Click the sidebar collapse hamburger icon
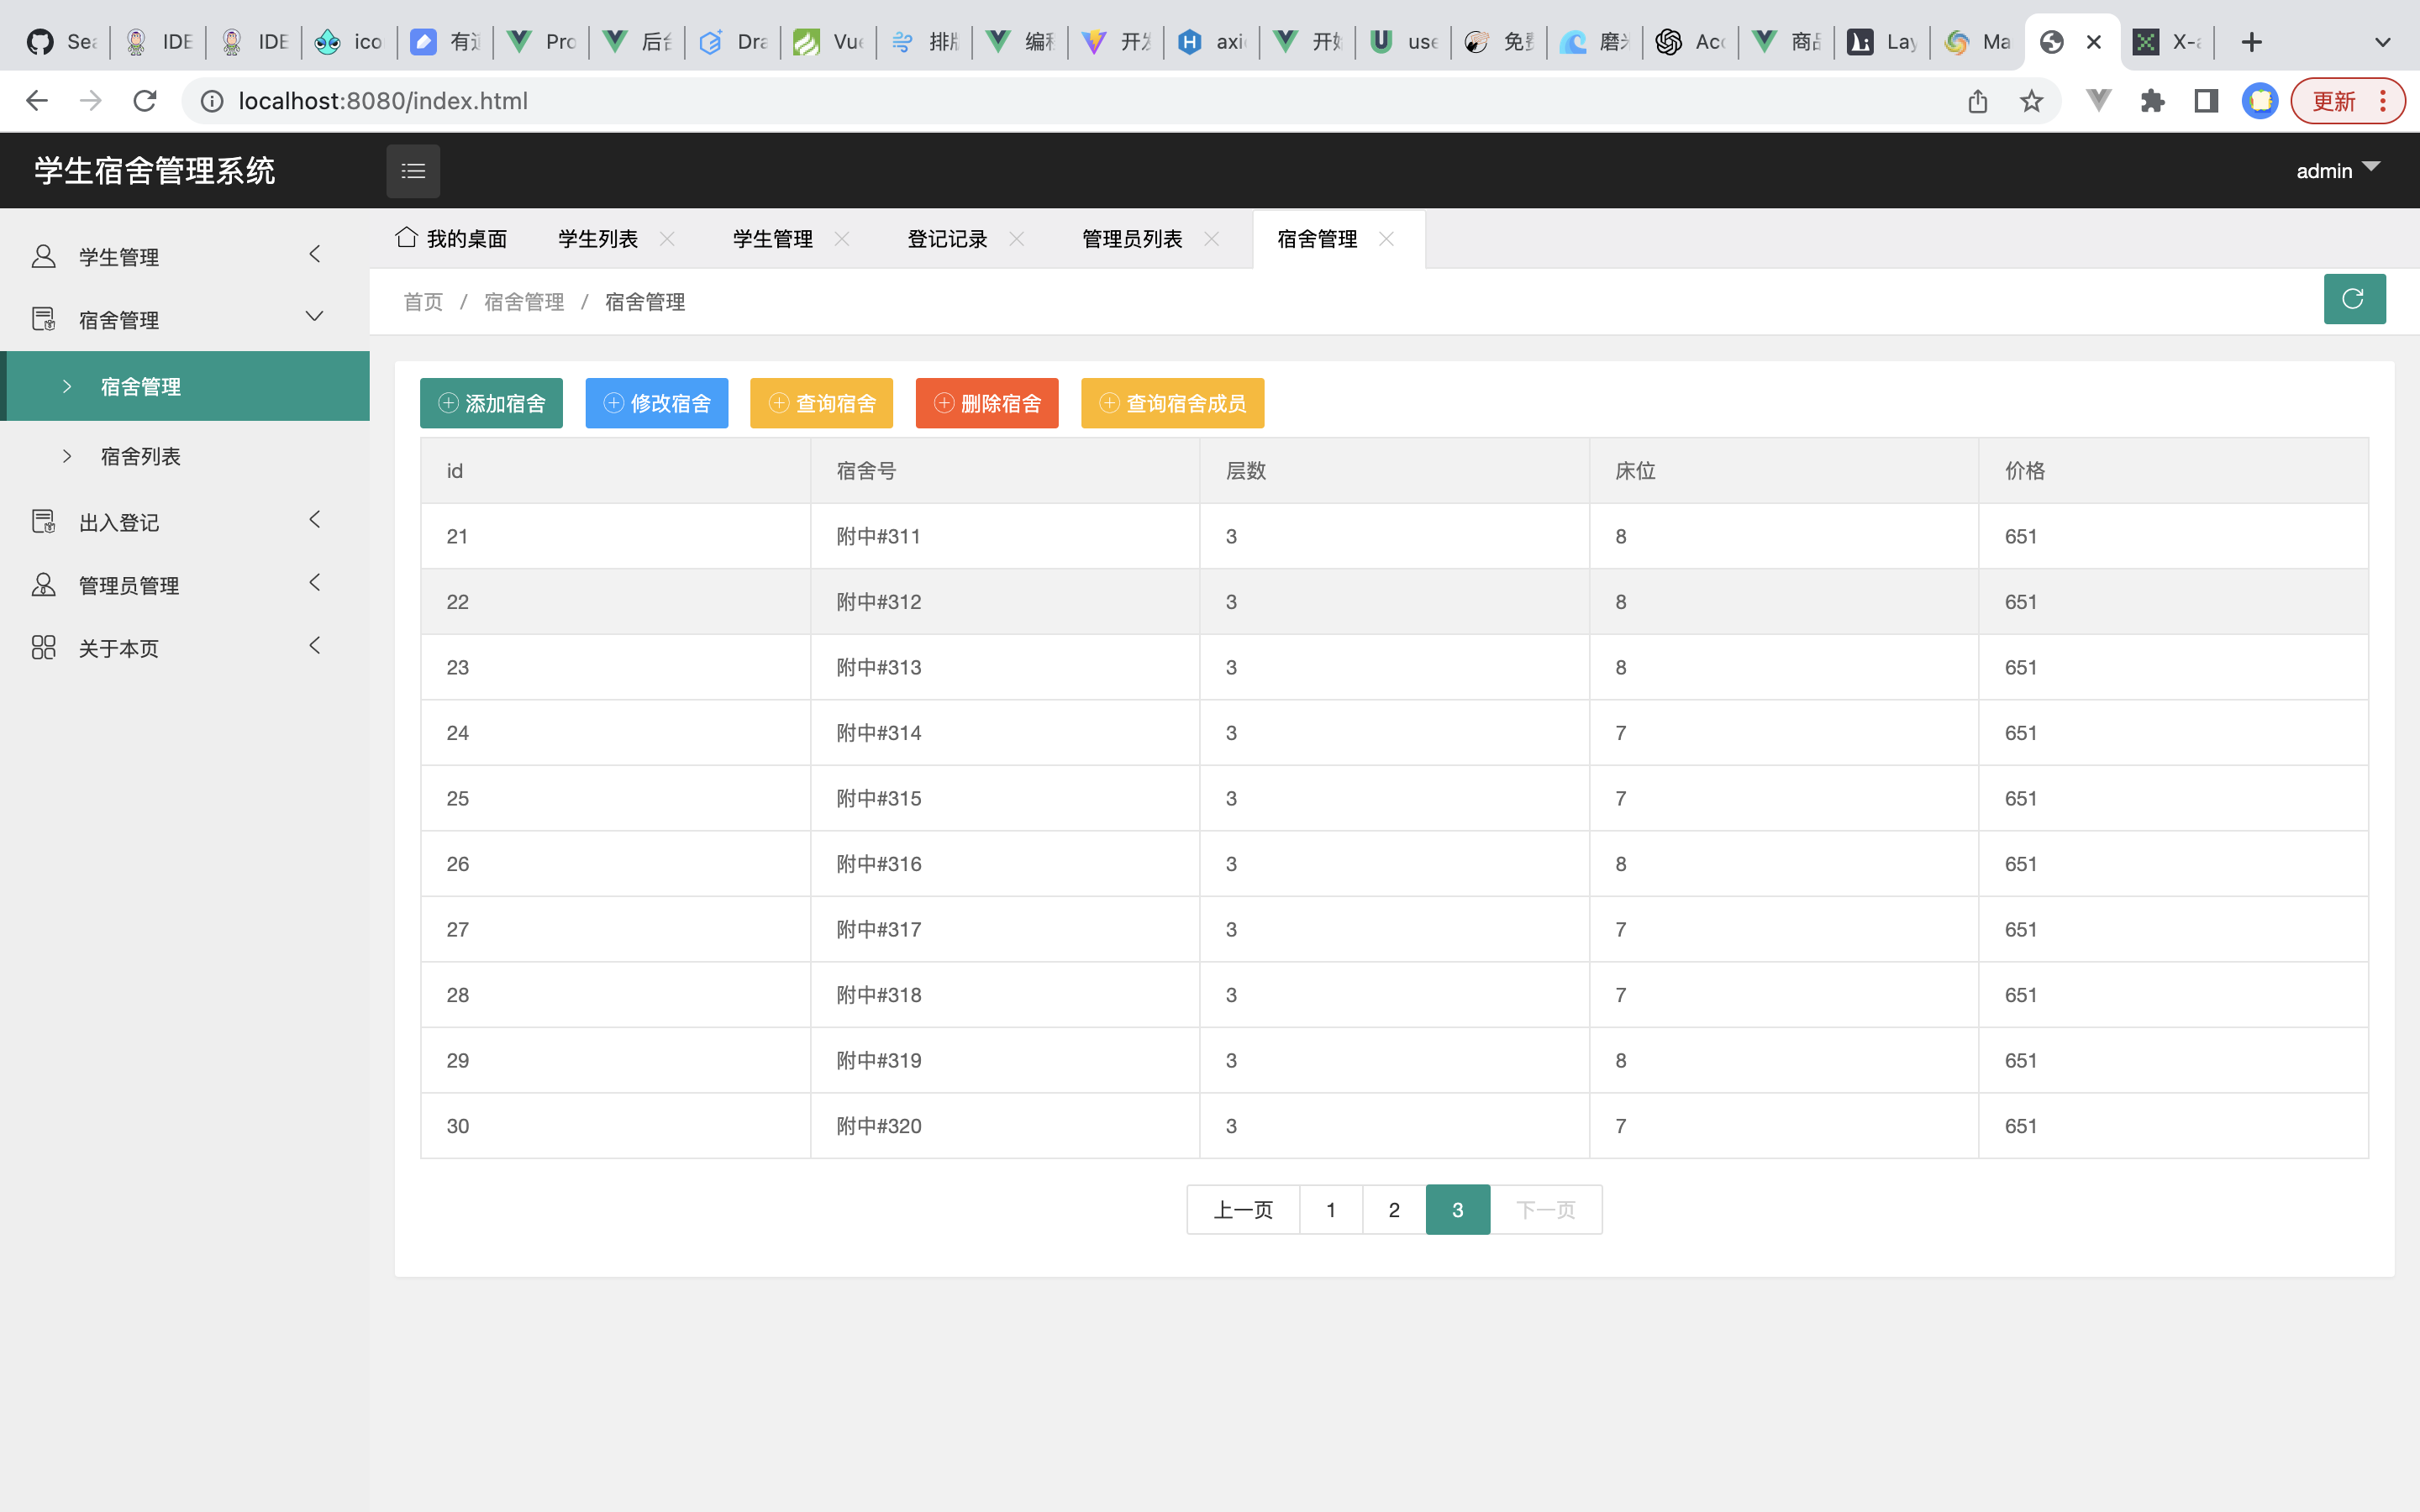The image size is (2420, 1512). point(413,171)
